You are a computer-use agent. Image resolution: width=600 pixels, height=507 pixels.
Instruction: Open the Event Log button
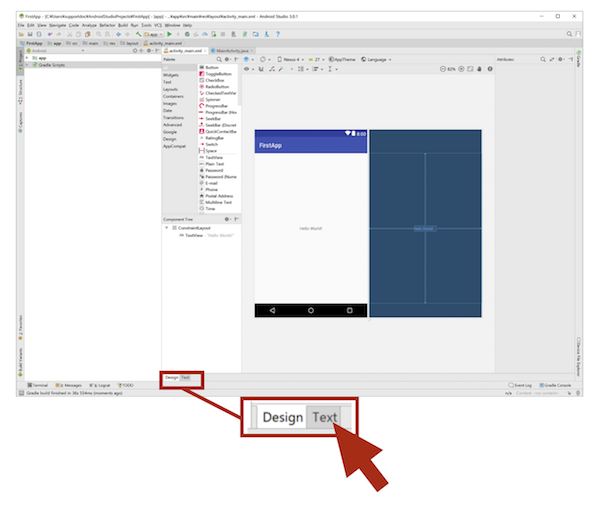coord(520,385)
